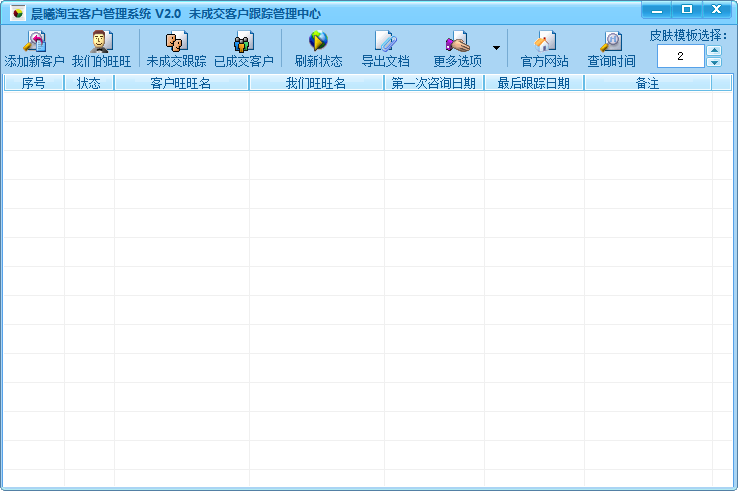Maximize the 晨曦淘宝客户管理系统 window
Screen dimensions: 738x491
point(687,10)
